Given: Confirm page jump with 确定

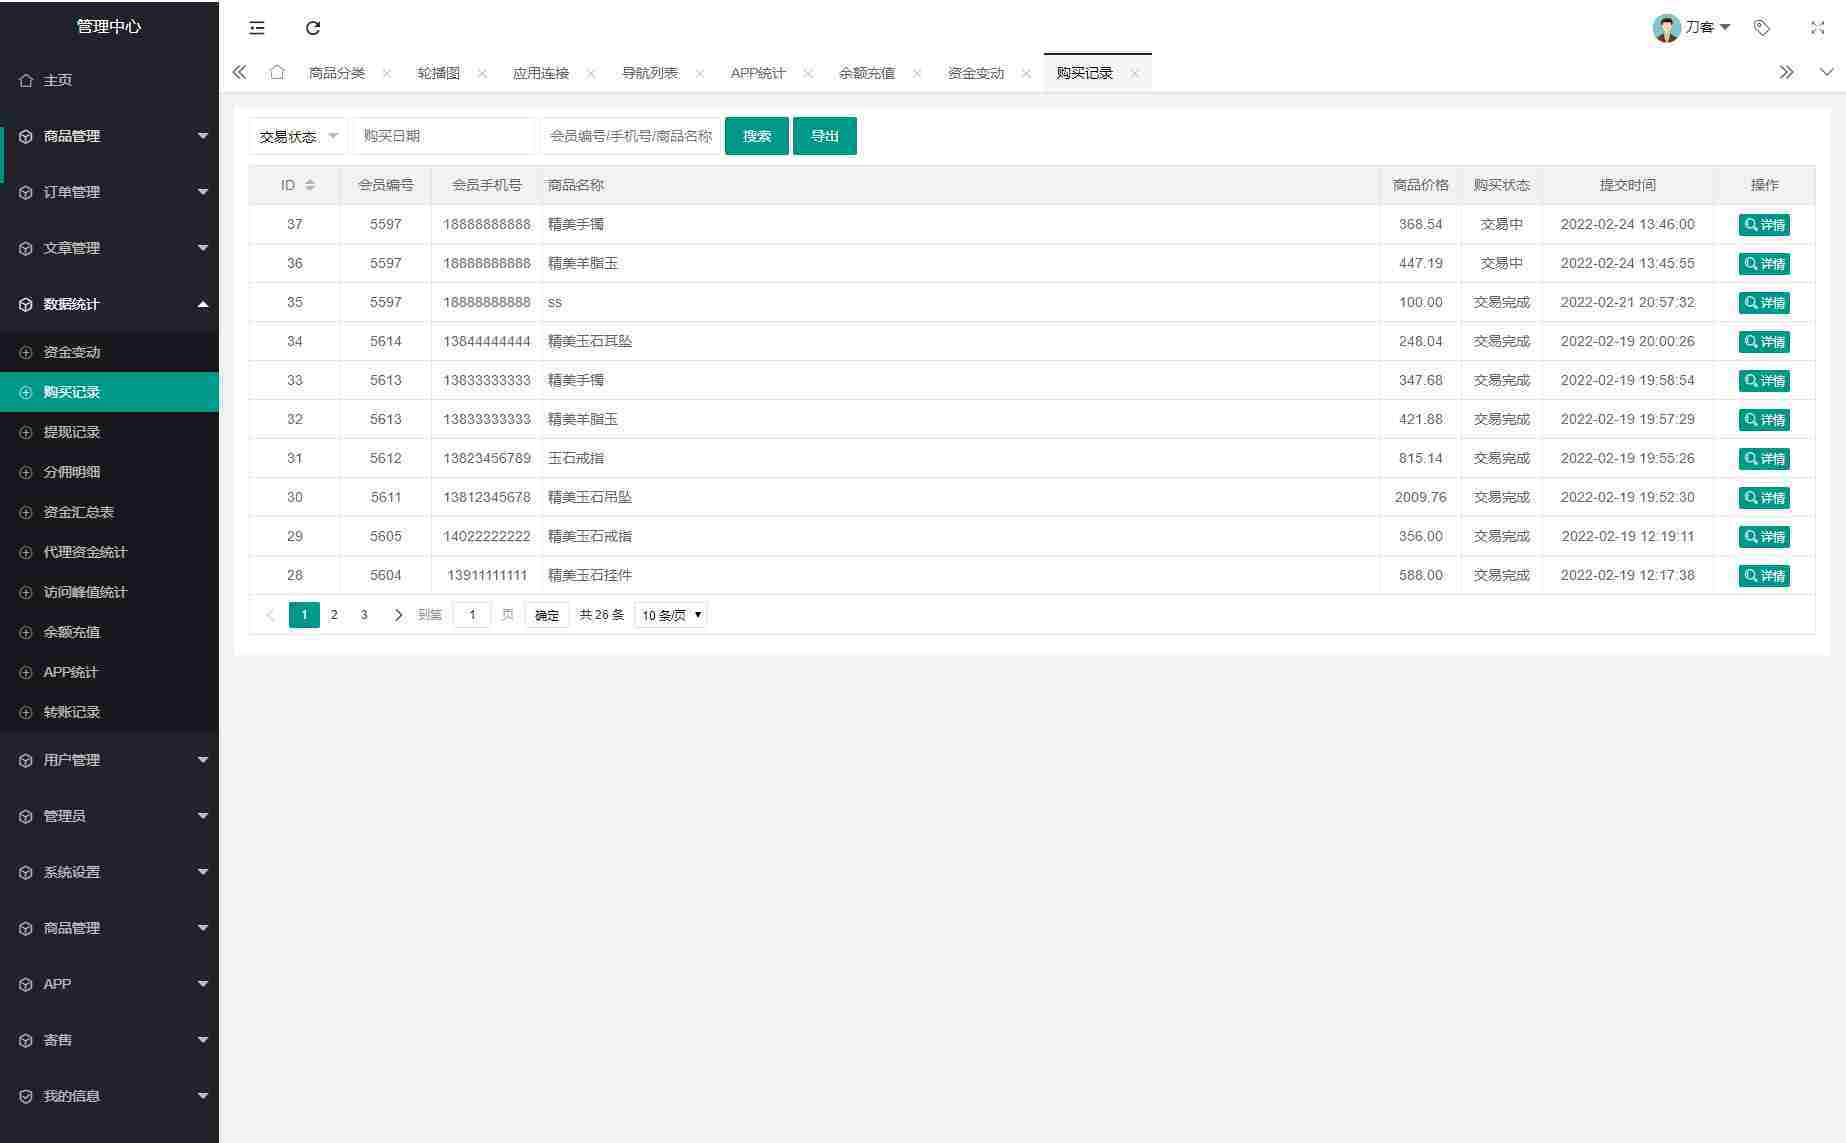Looking at the screenshot, I should [547, 615].
